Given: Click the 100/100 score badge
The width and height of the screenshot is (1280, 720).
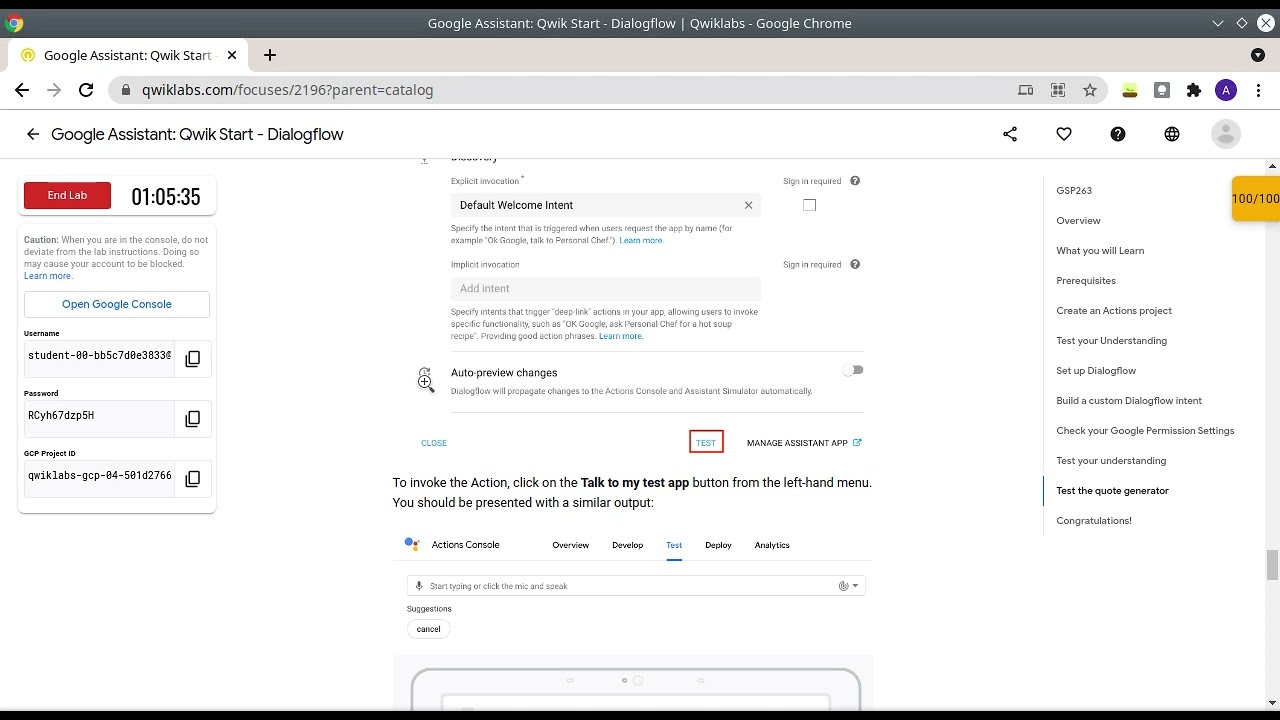Looking at the screenshot, I should tap(1256, 199).
